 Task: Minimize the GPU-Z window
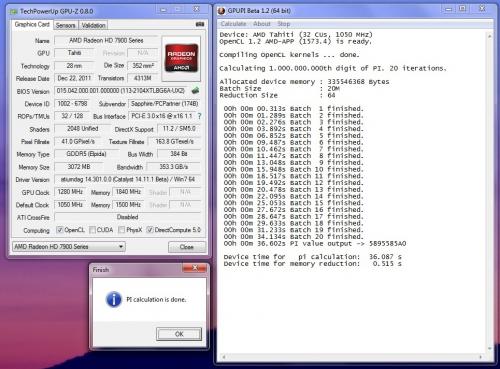[163, 10]
